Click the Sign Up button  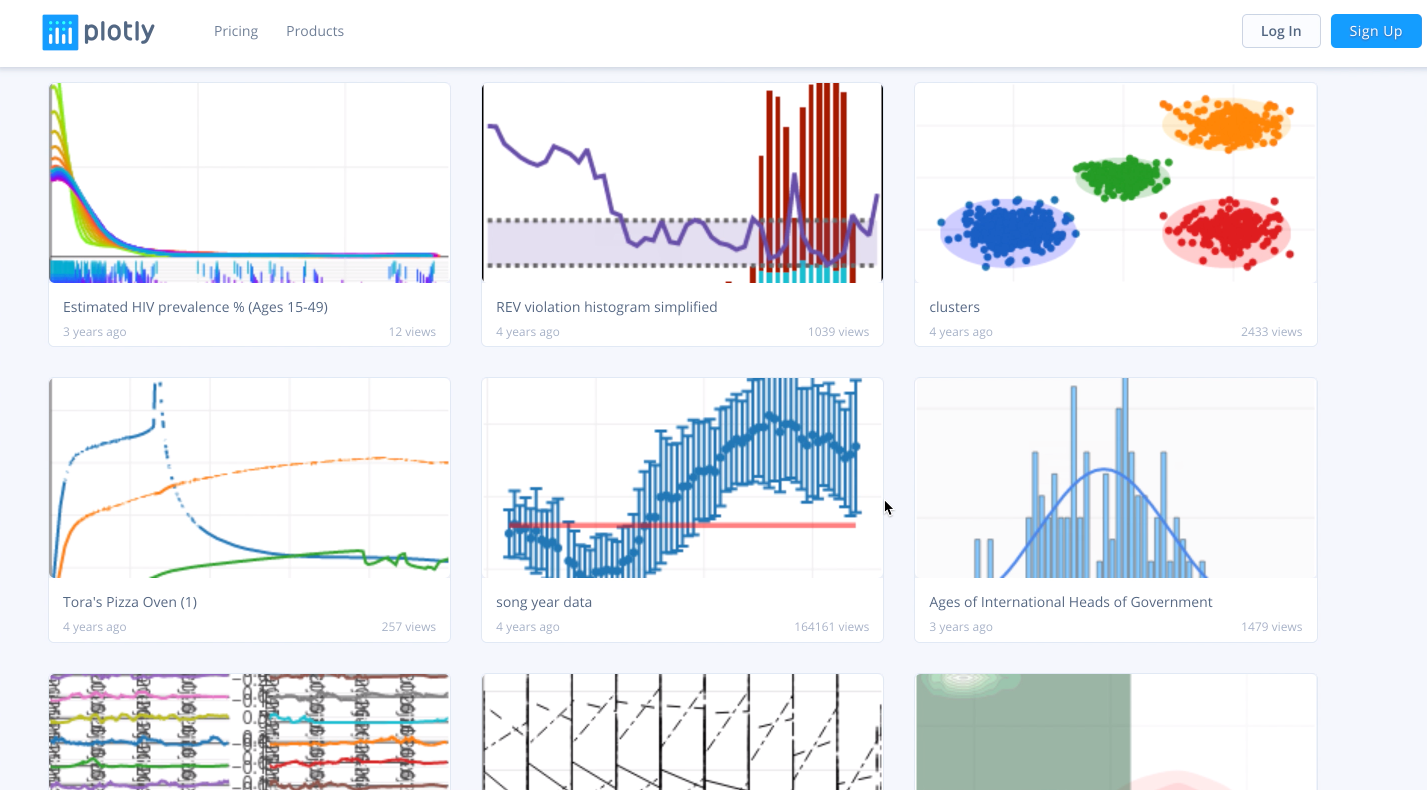1375,31
